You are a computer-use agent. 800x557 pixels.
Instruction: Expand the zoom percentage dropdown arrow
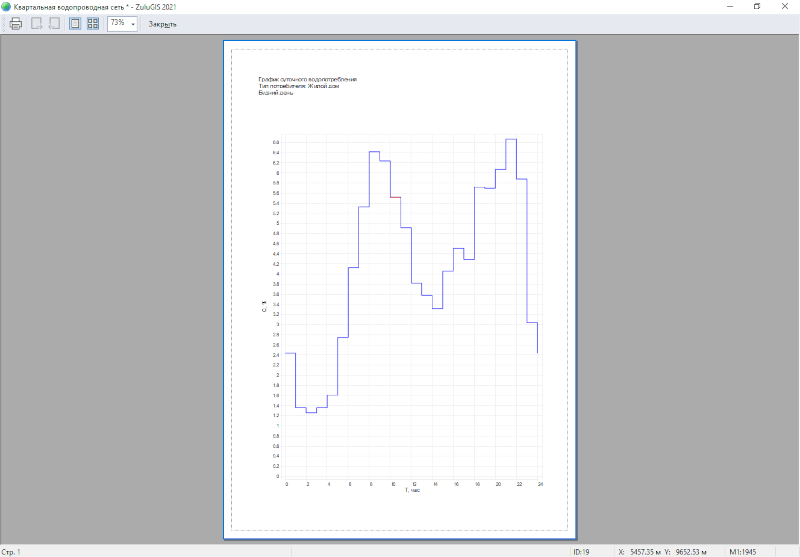click(x=133, y=23)
